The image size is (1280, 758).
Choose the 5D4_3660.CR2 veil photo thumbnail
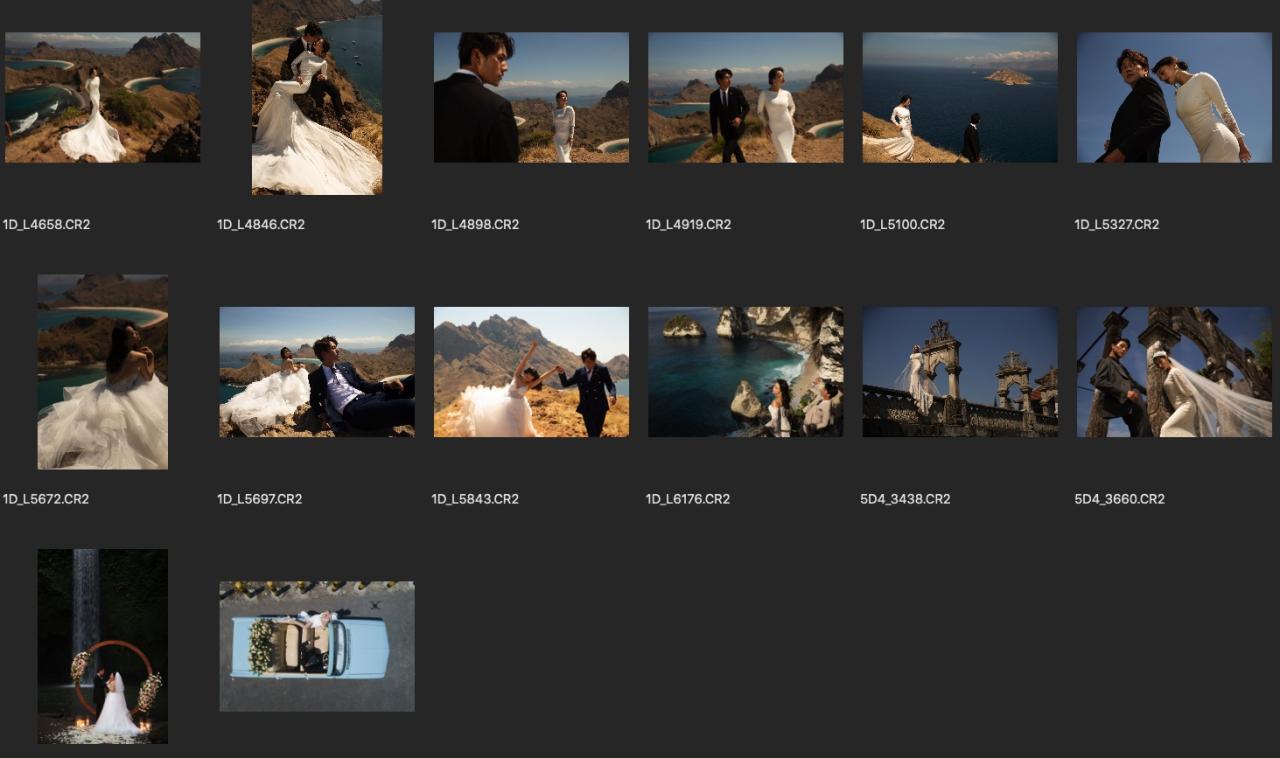click(x=1174, y=372)
